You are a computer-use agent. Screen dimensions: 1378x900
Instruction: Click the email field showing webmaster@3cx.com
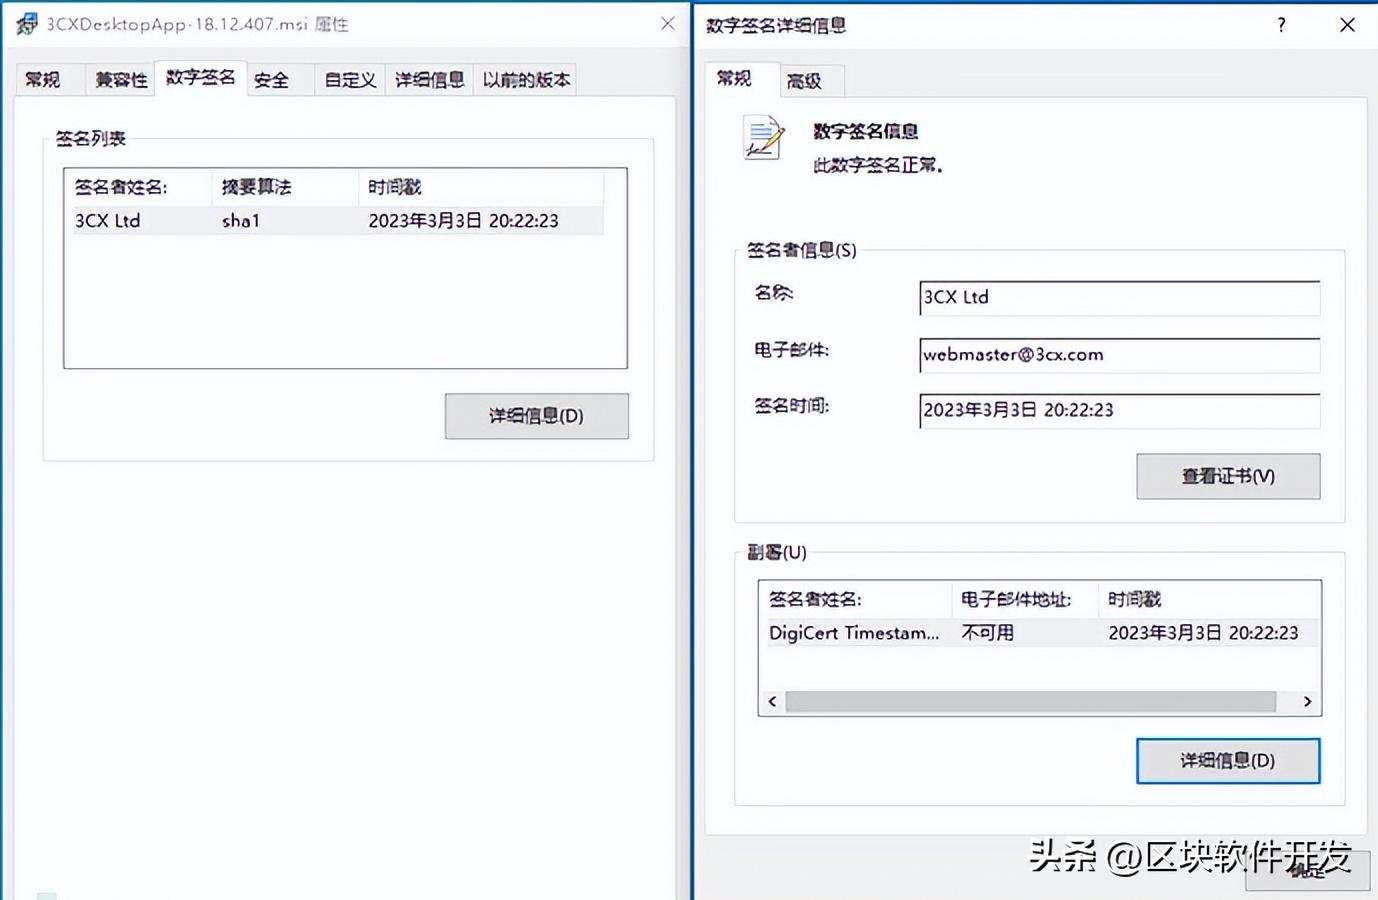[1117, 355]
